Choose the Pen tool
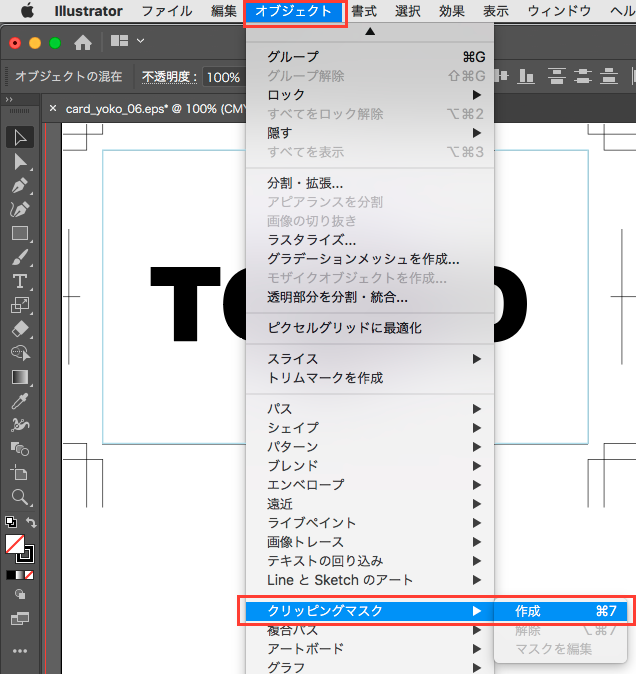The image size is (636, 674). [20, 185]
